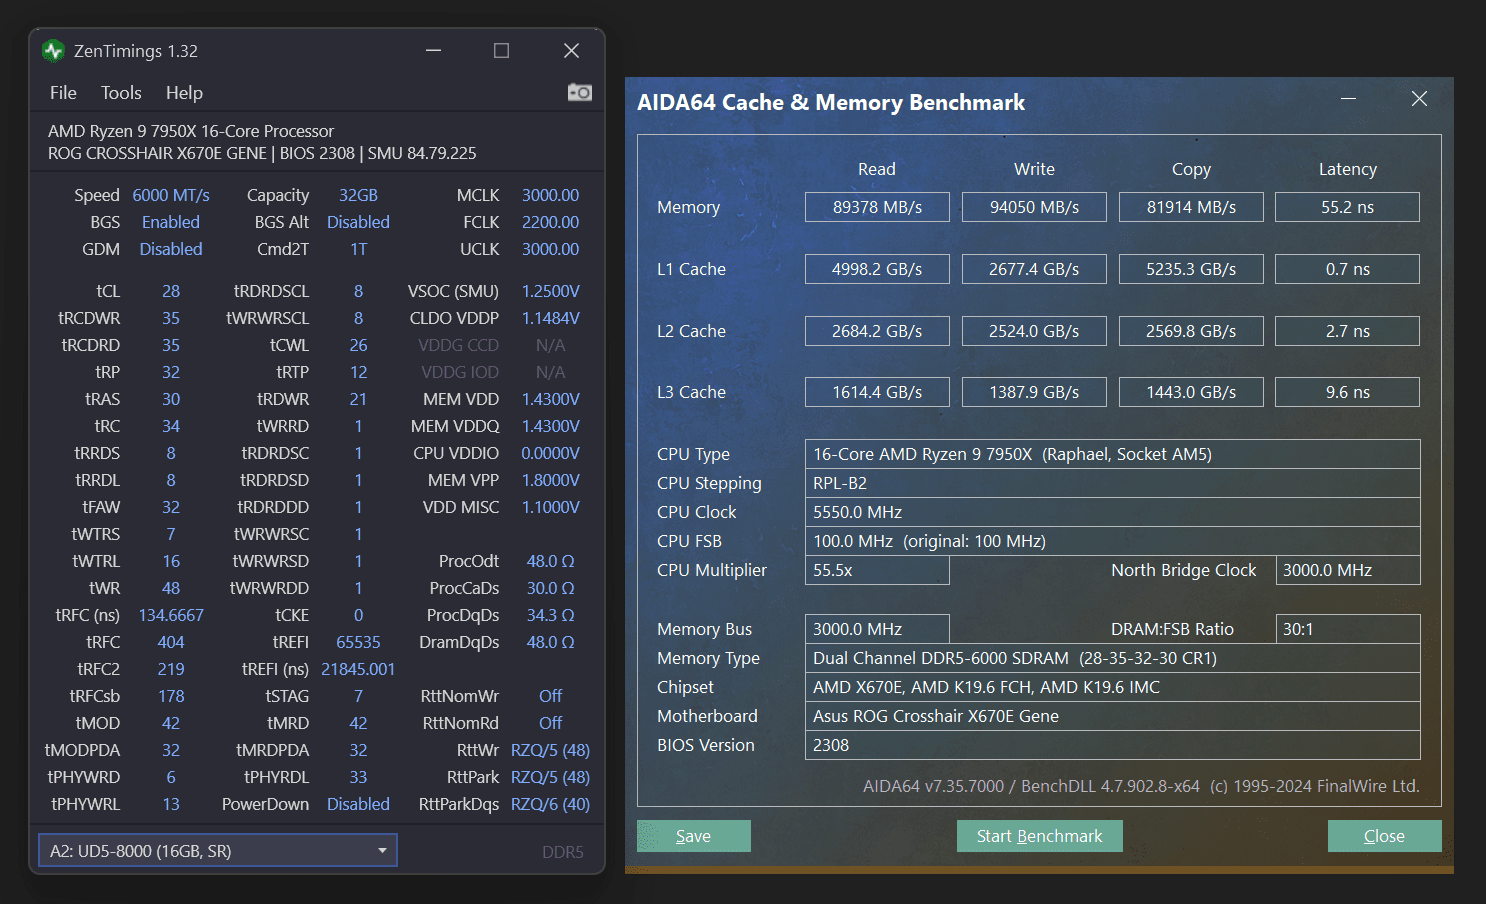The width and height of the screenshot is (1486, 904).
Task: Click RttWr value RZQ/5 (48)
Action: coord(550,750)
